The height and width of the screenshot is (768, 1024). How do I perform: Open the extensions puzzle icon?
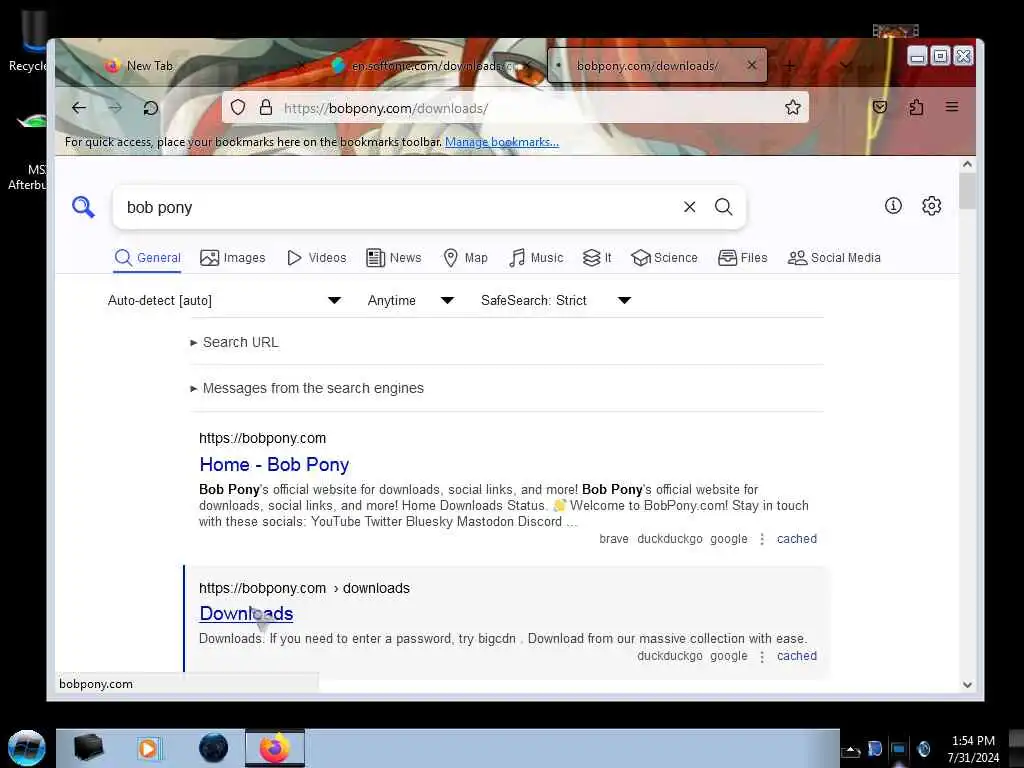916,106
